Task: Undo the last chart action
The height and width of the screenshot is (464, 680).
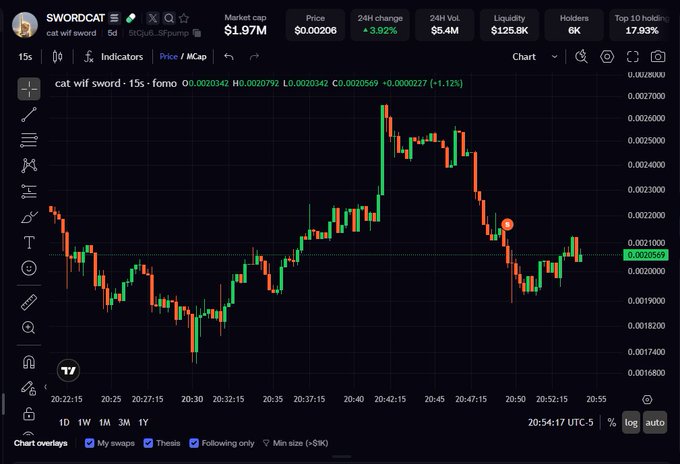Action: click(229, 57)
